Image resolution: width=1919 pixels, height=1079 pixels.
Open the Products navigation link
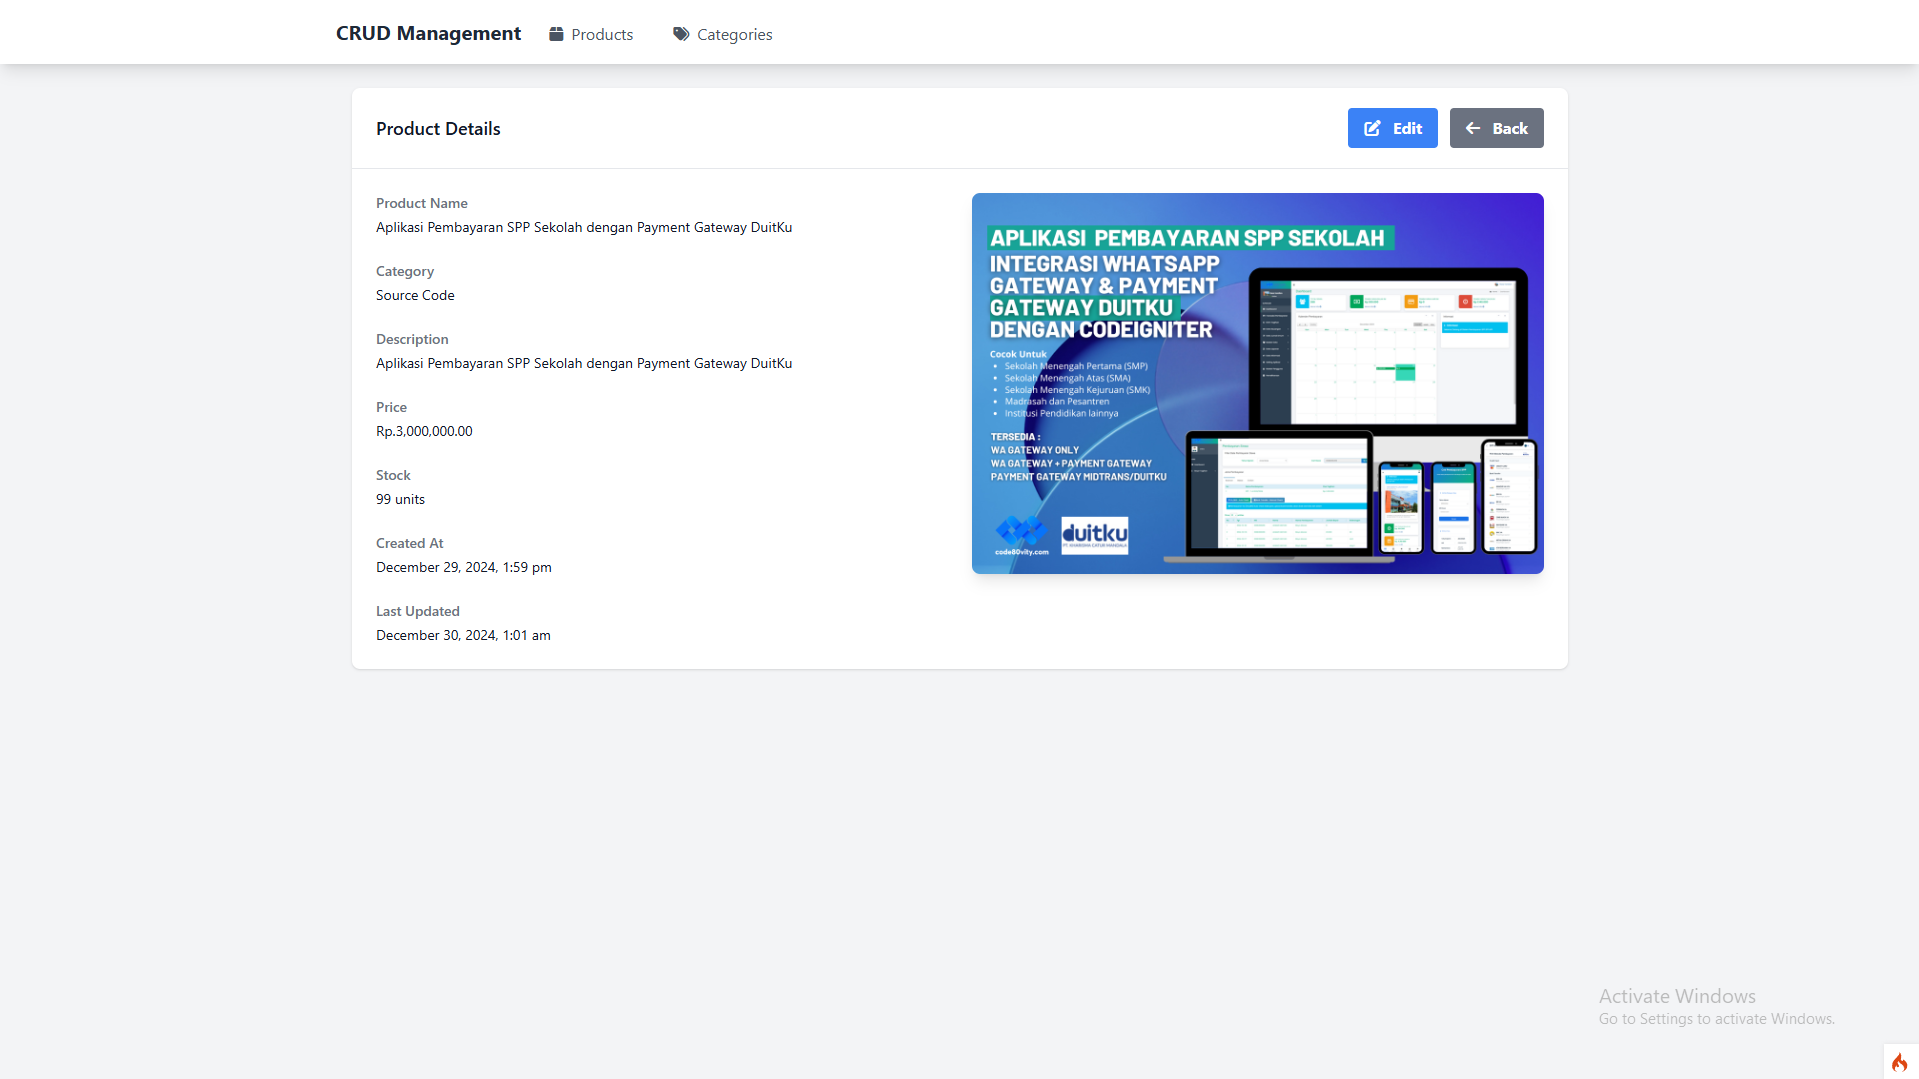coord(591,34)
